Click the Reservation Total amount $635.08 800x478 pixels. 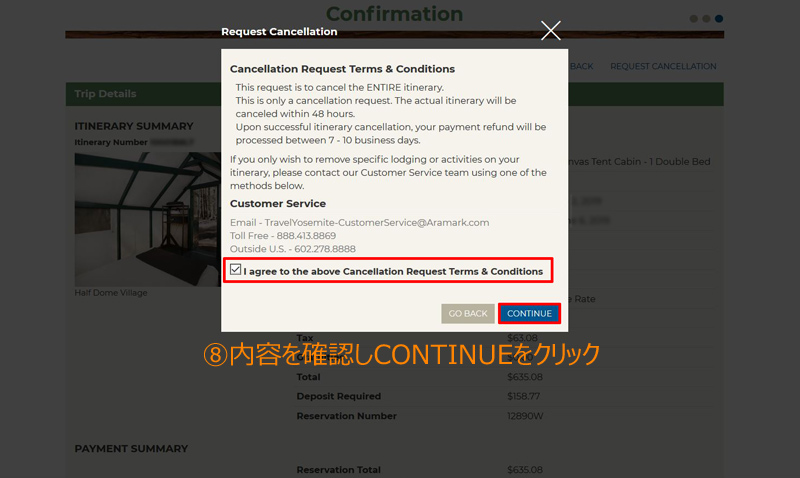pos(525,470)
